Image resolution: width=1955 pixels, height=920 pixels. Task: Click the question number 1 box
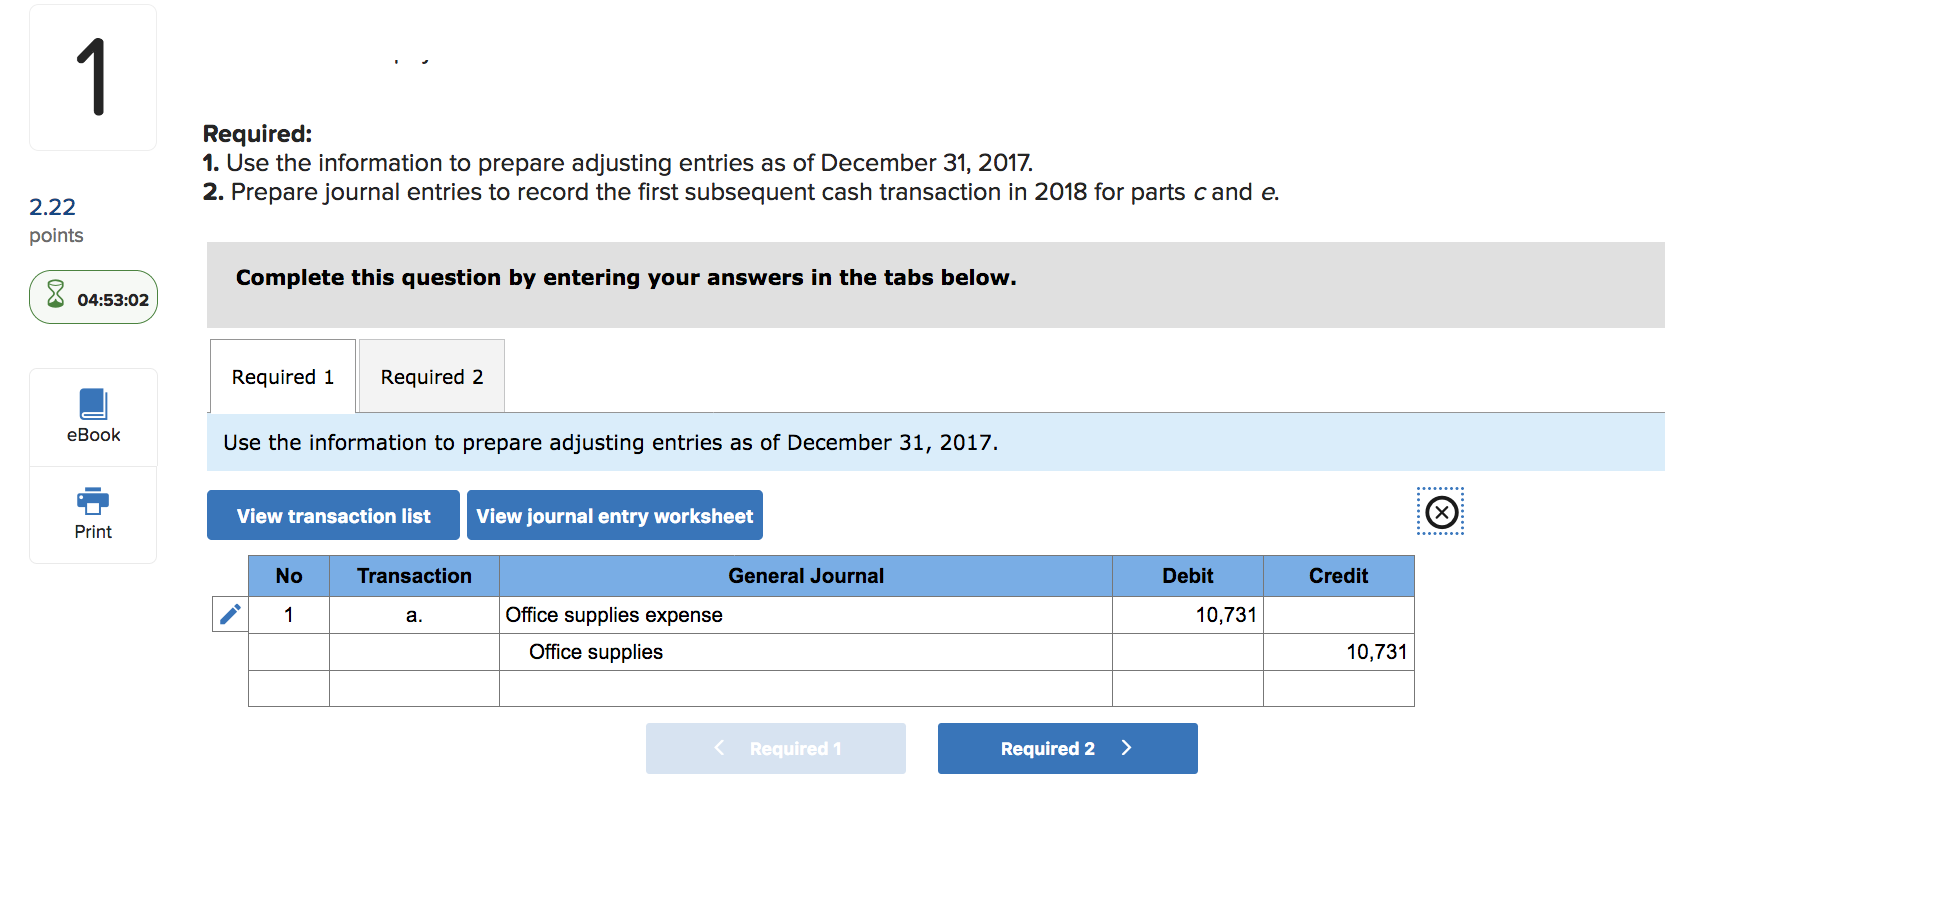(x=93, y=77)
